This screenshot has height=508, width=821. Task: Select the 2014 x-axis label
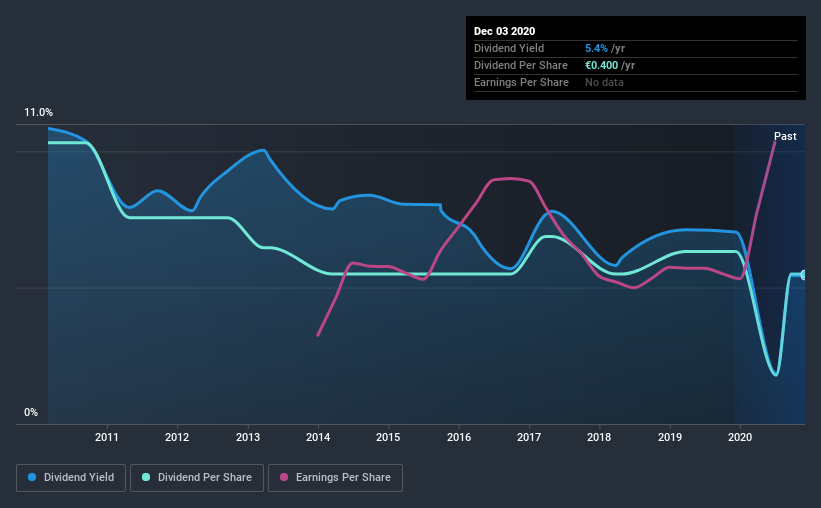[318, 437]
